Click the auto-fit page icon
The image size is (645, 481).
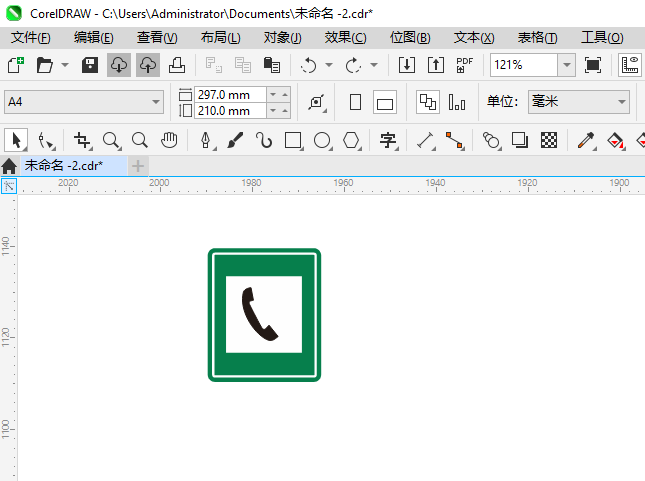(x=317, y=102)
